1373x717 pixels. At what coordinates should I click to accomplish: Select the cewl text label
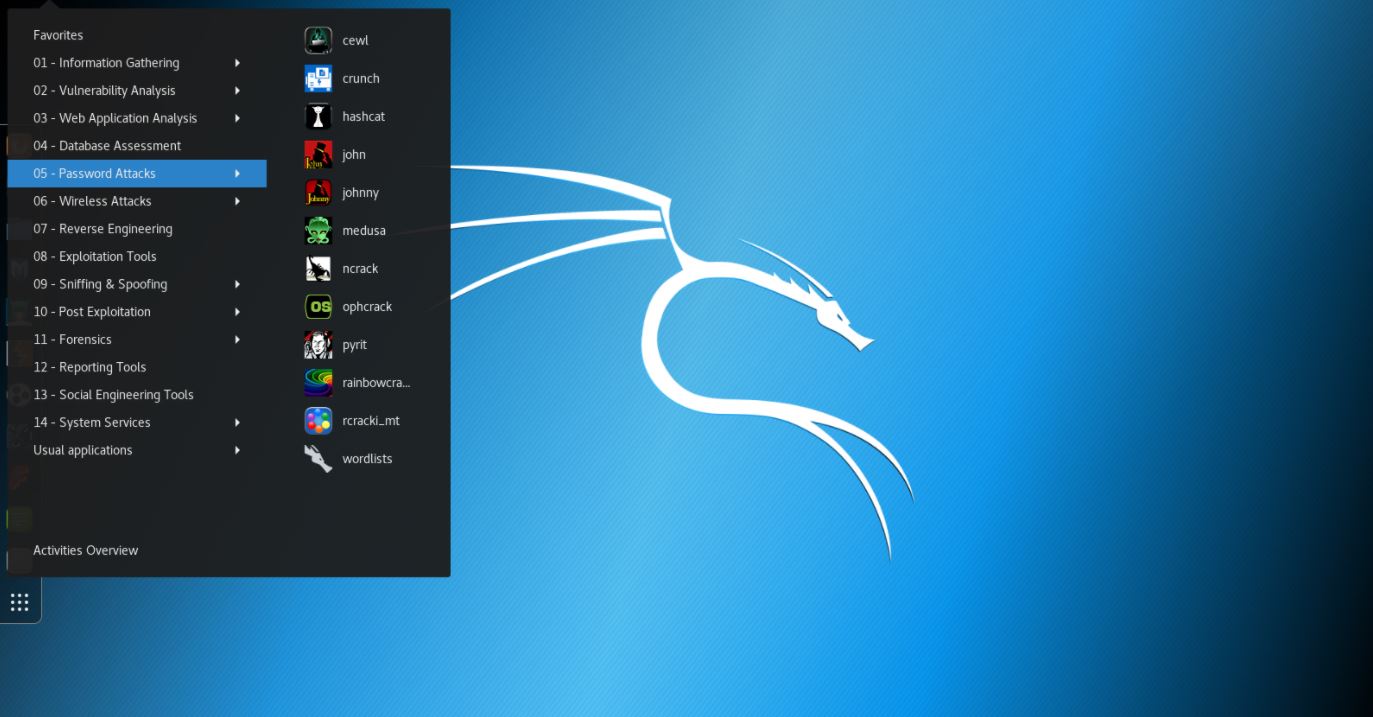355,41
